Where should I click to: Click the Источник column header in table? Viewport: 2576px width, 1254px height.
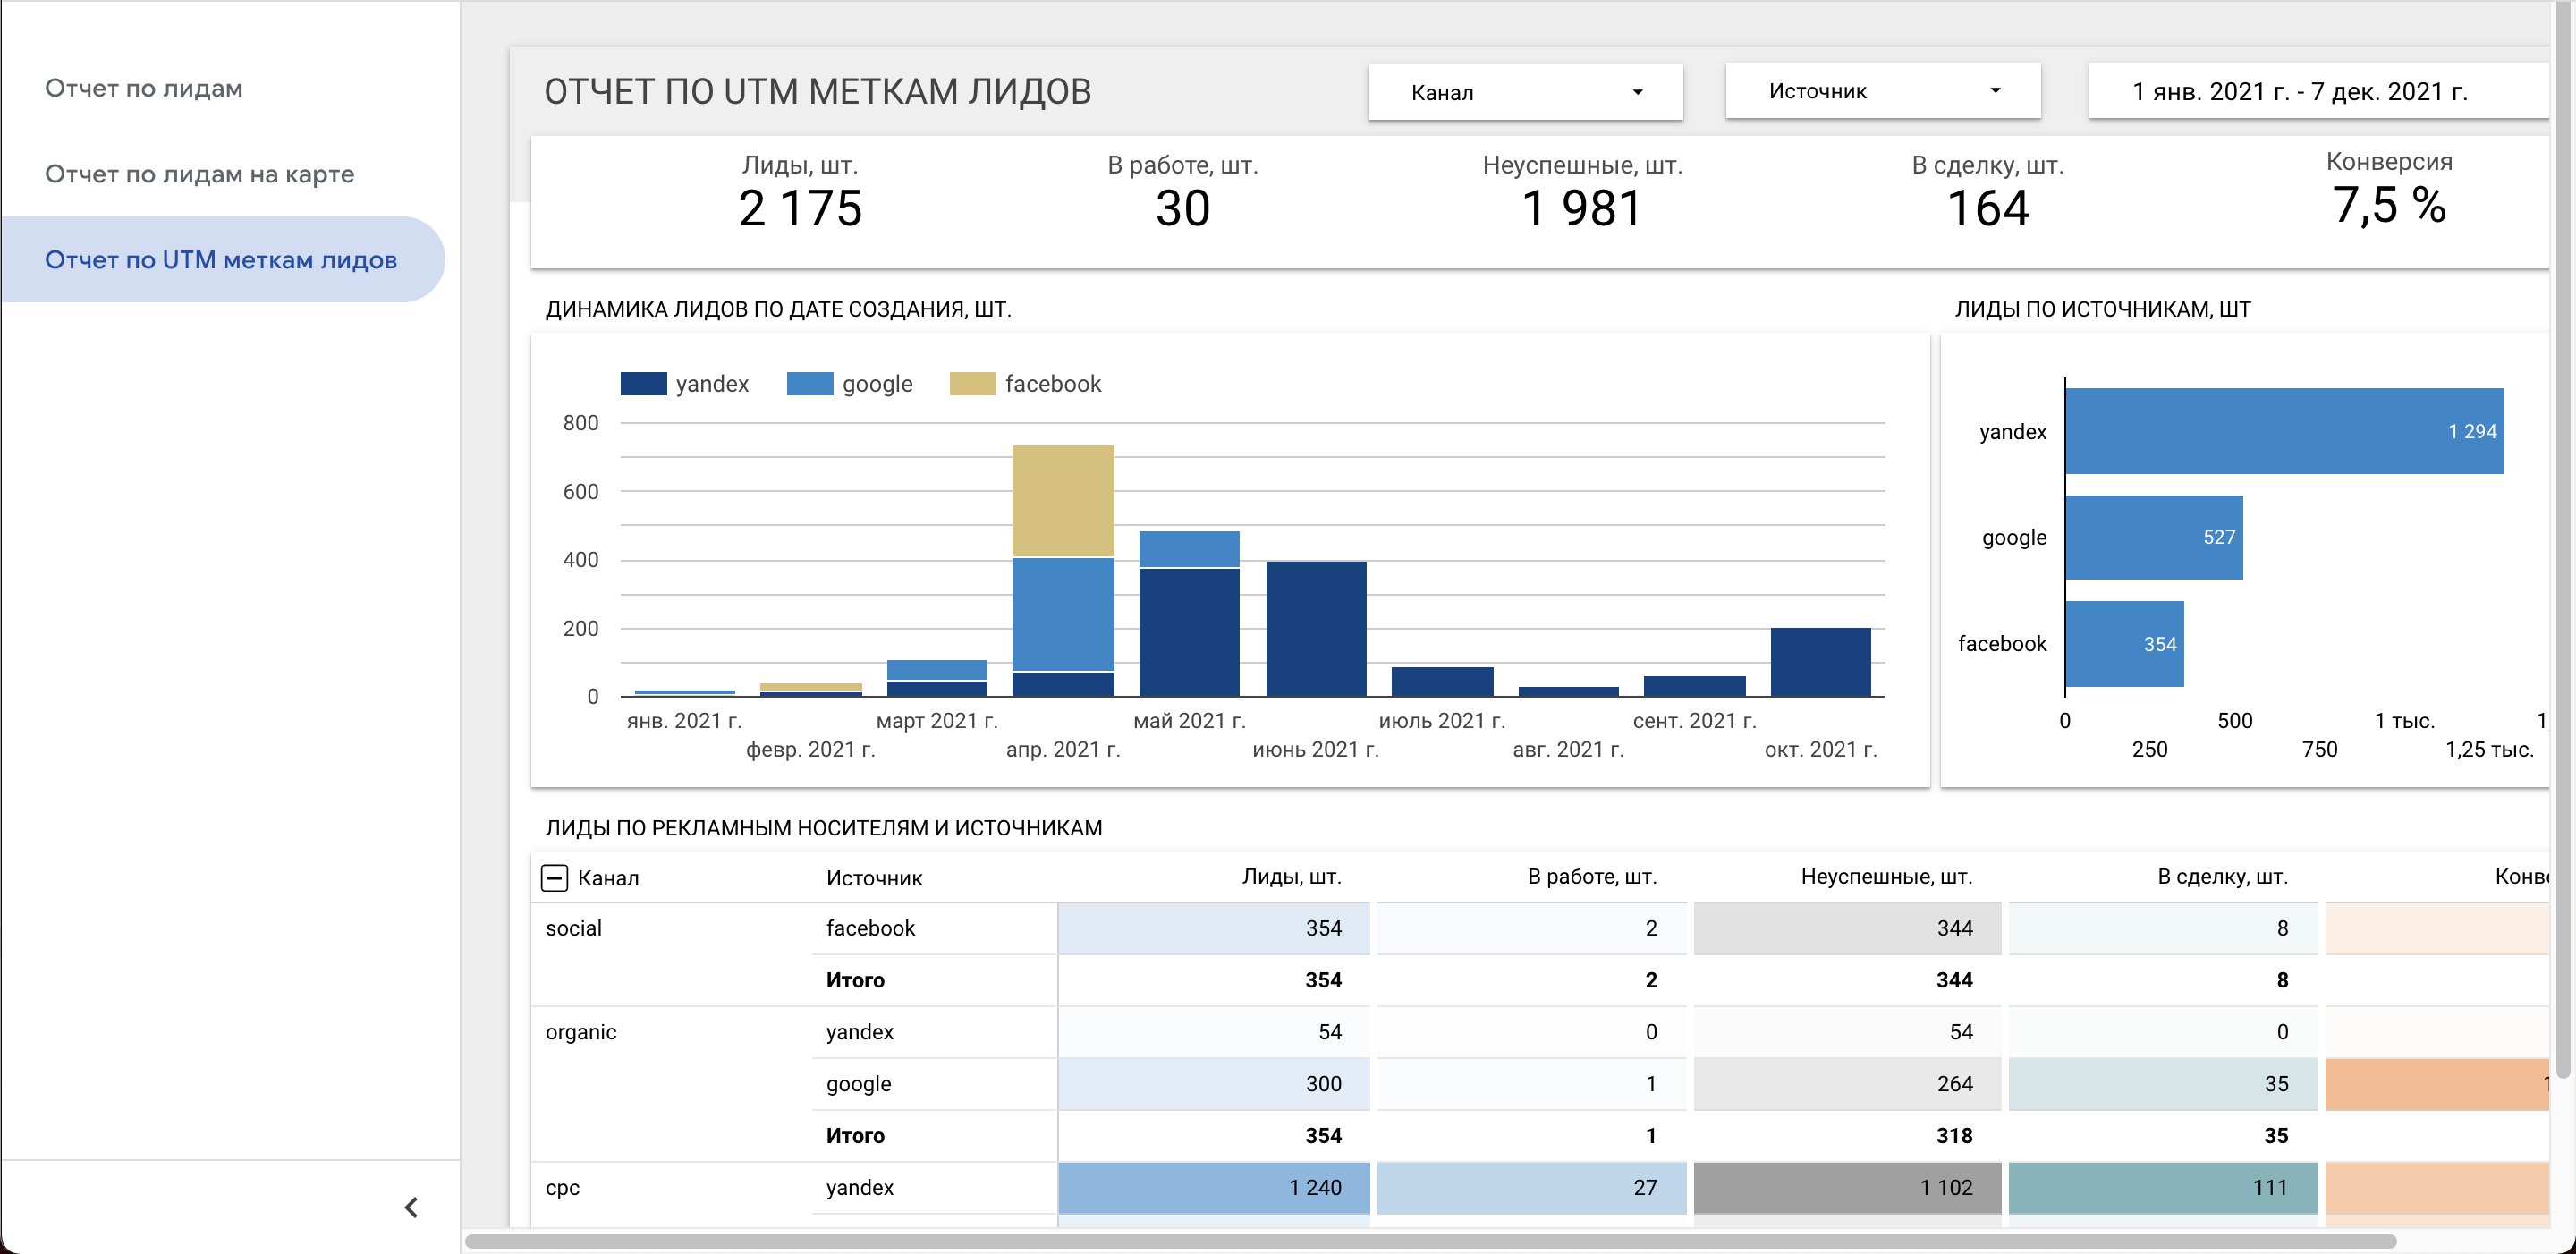pos(874,878)
